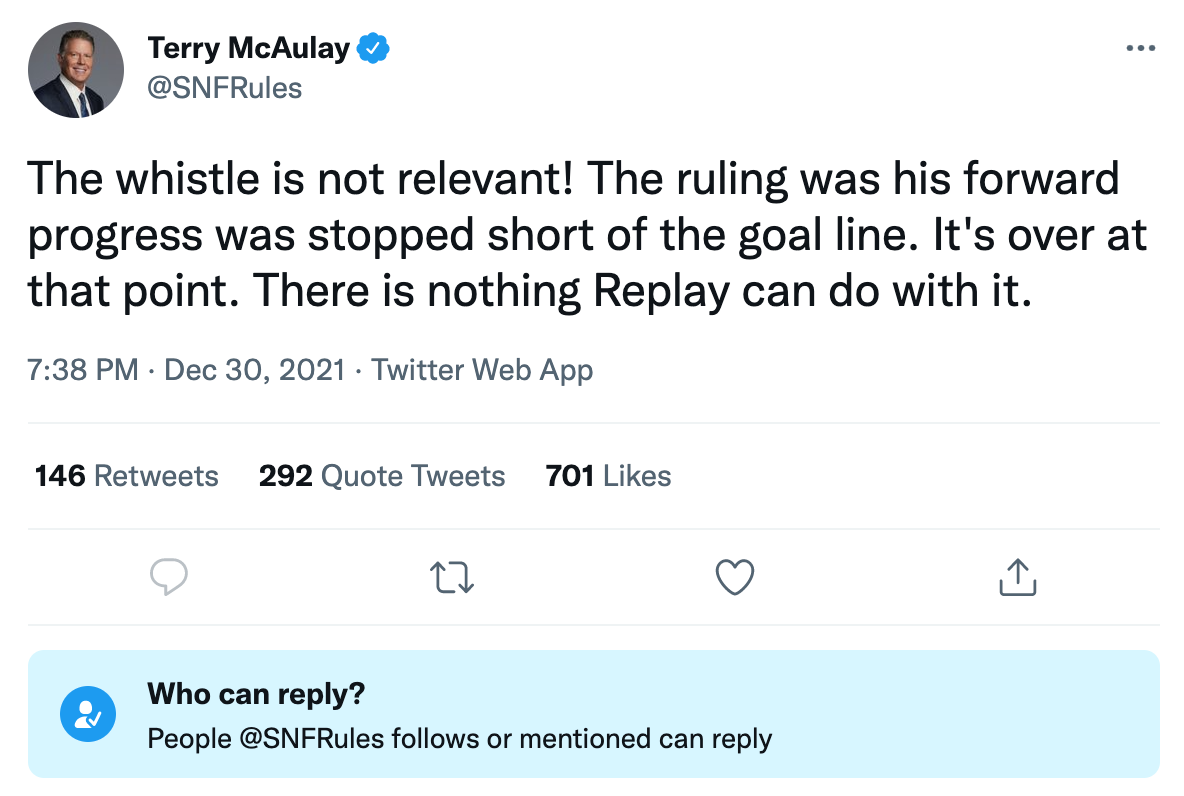1184x796 pixels.
Task: Open Terry McAulay's profile photo
Action: (76, 71)
